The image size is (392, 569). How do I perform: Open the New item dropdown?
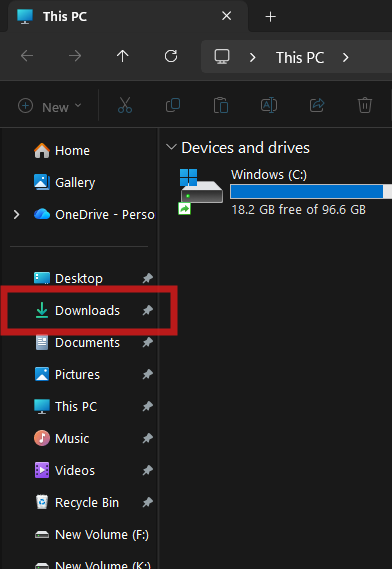(49, 107)
